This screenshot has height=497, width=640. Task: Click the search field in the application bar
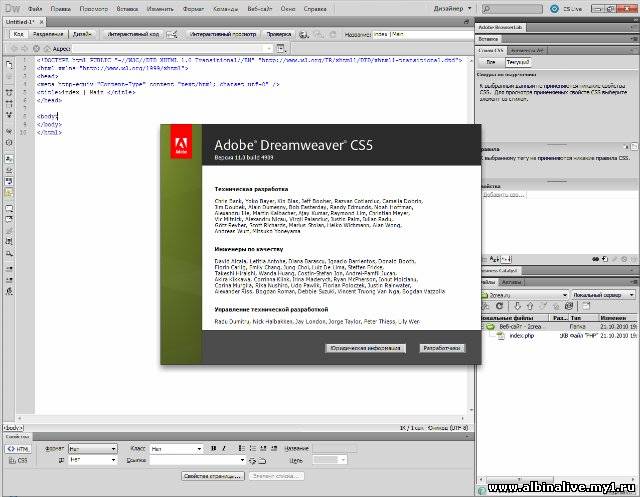click(512, 9)
